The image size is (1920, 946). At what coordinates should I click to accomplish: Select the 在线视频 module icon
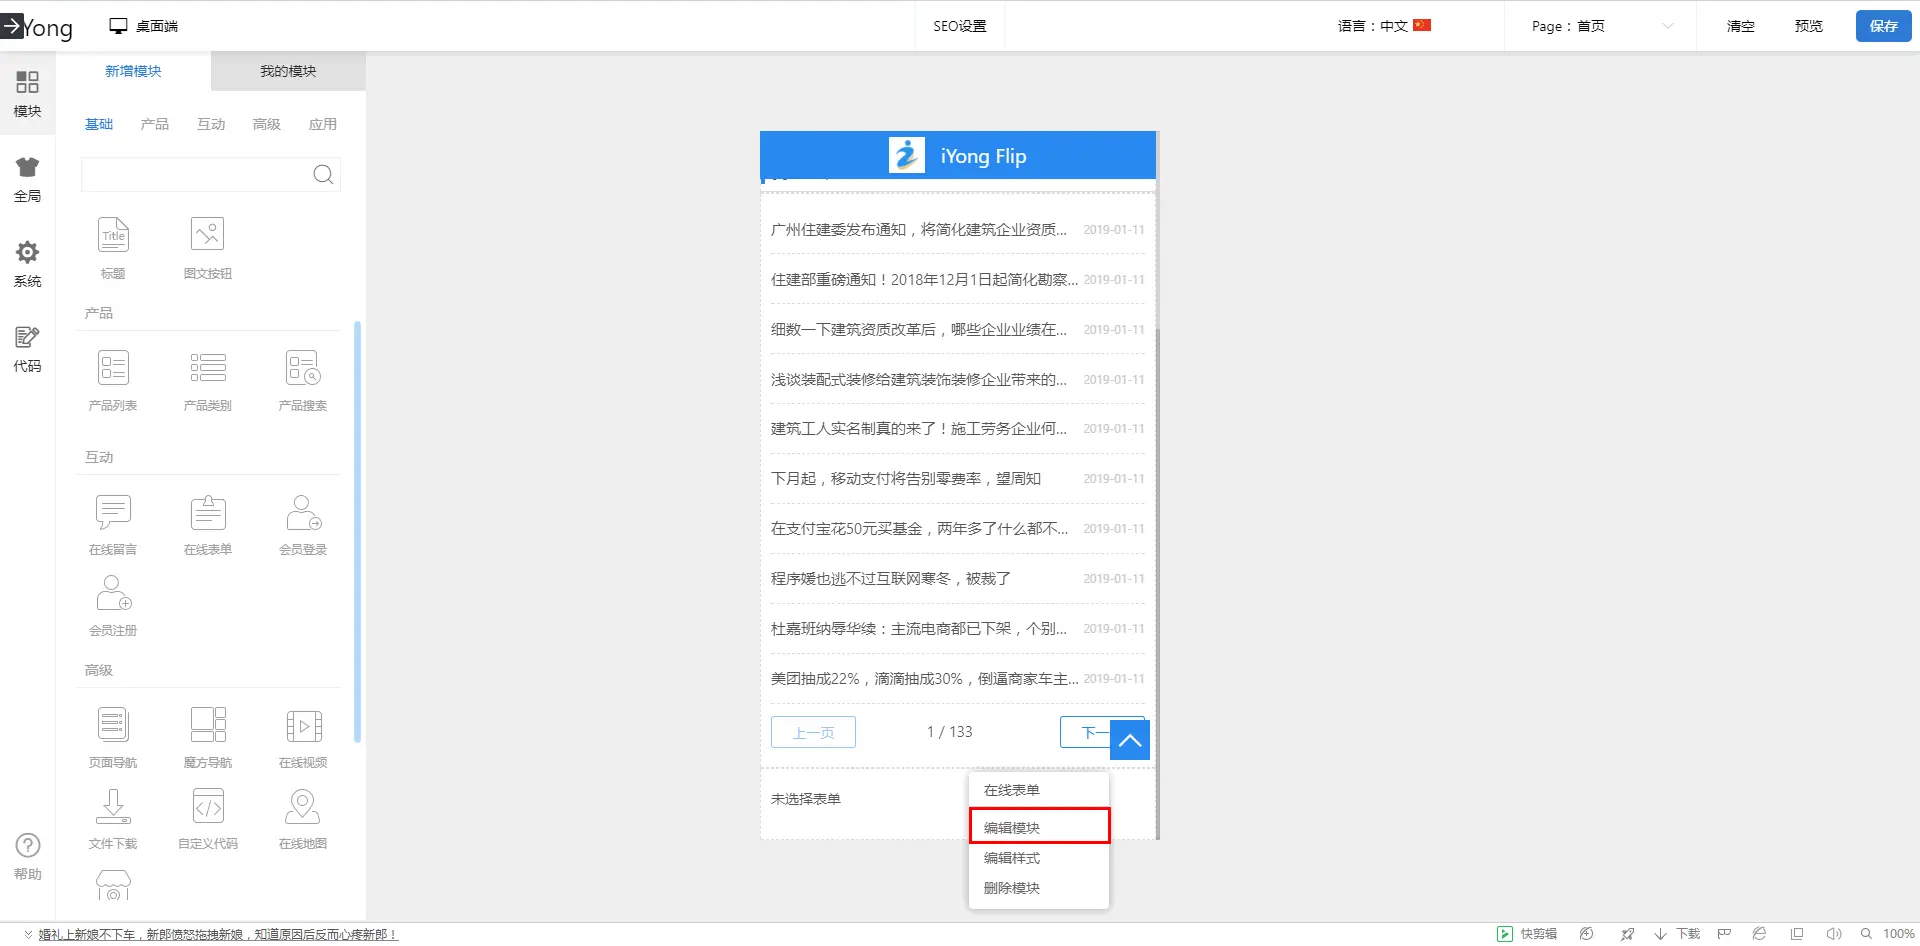(x=303, y=726)
